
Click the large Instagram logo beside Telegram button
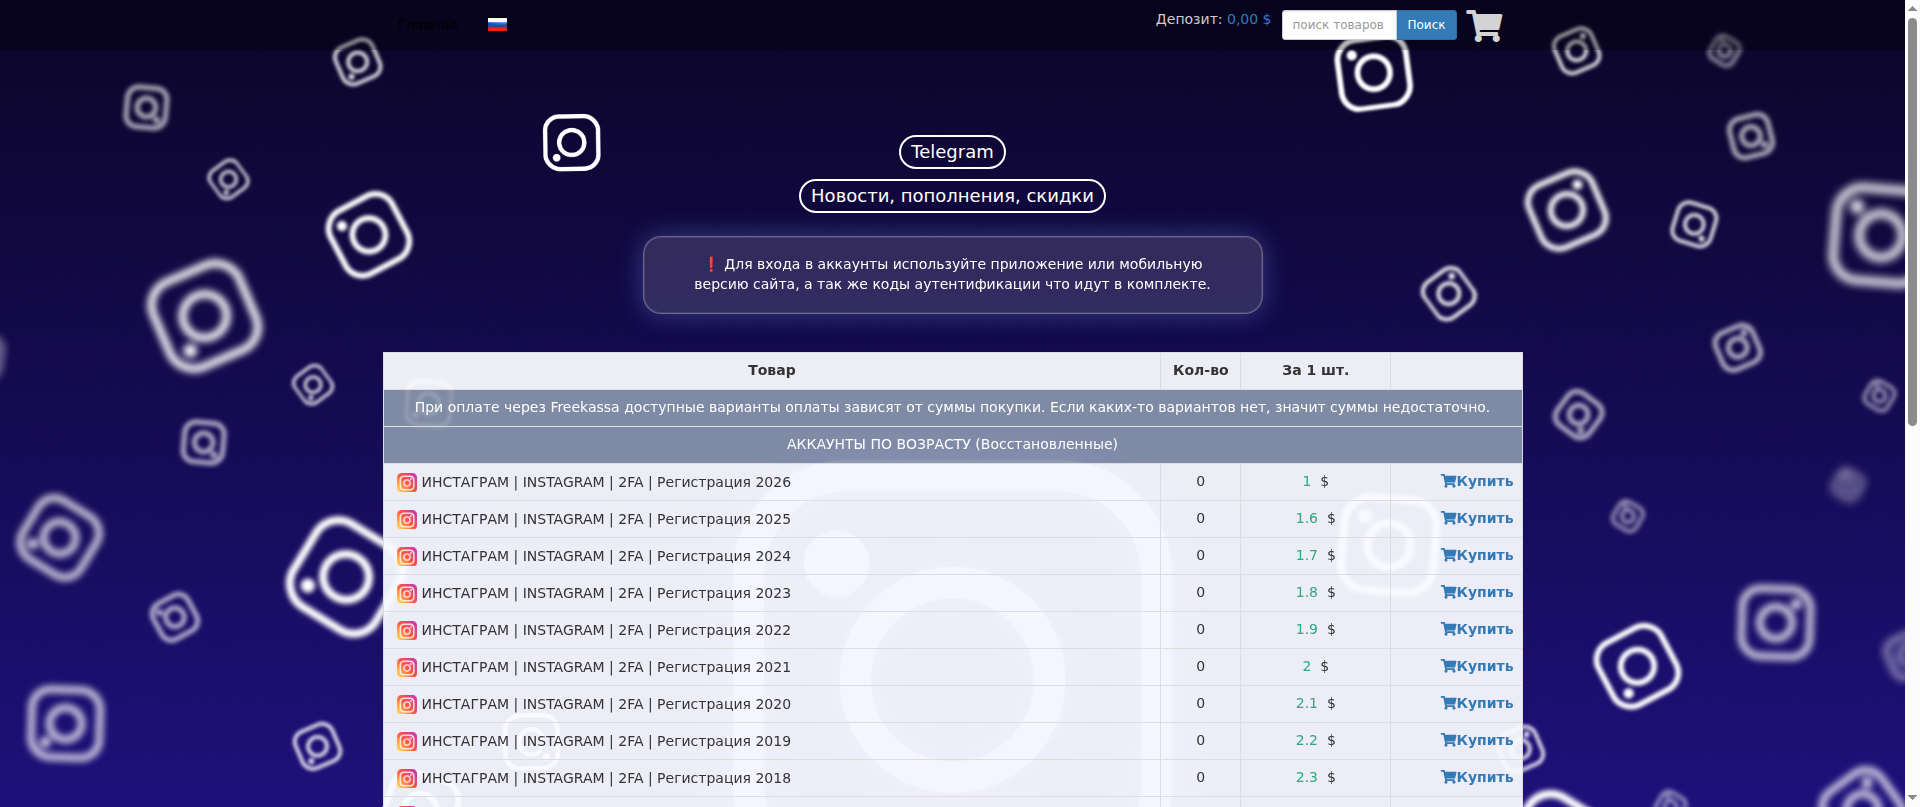point(572,142)
